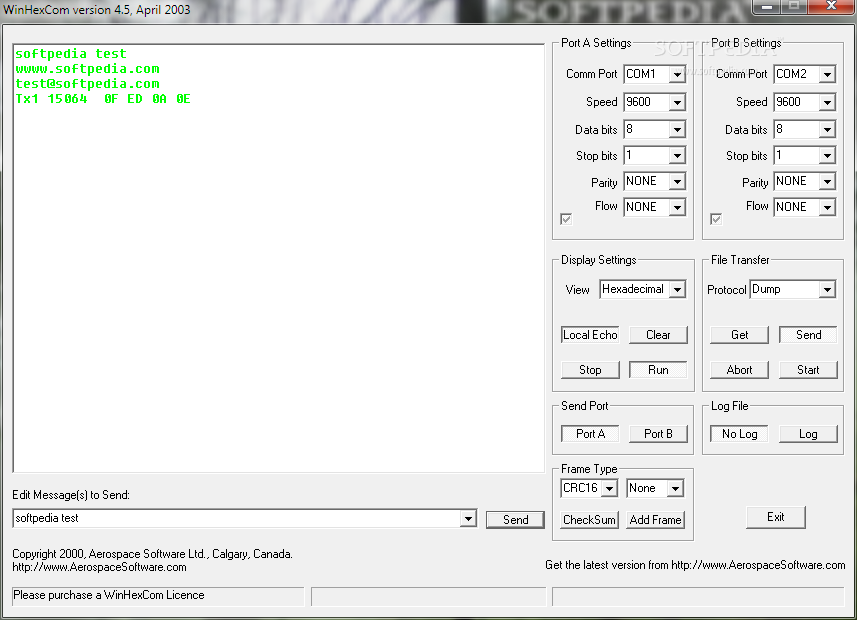857x620 pixels.
Task: Click the CheckSum button
Action: tap(589, 519)
